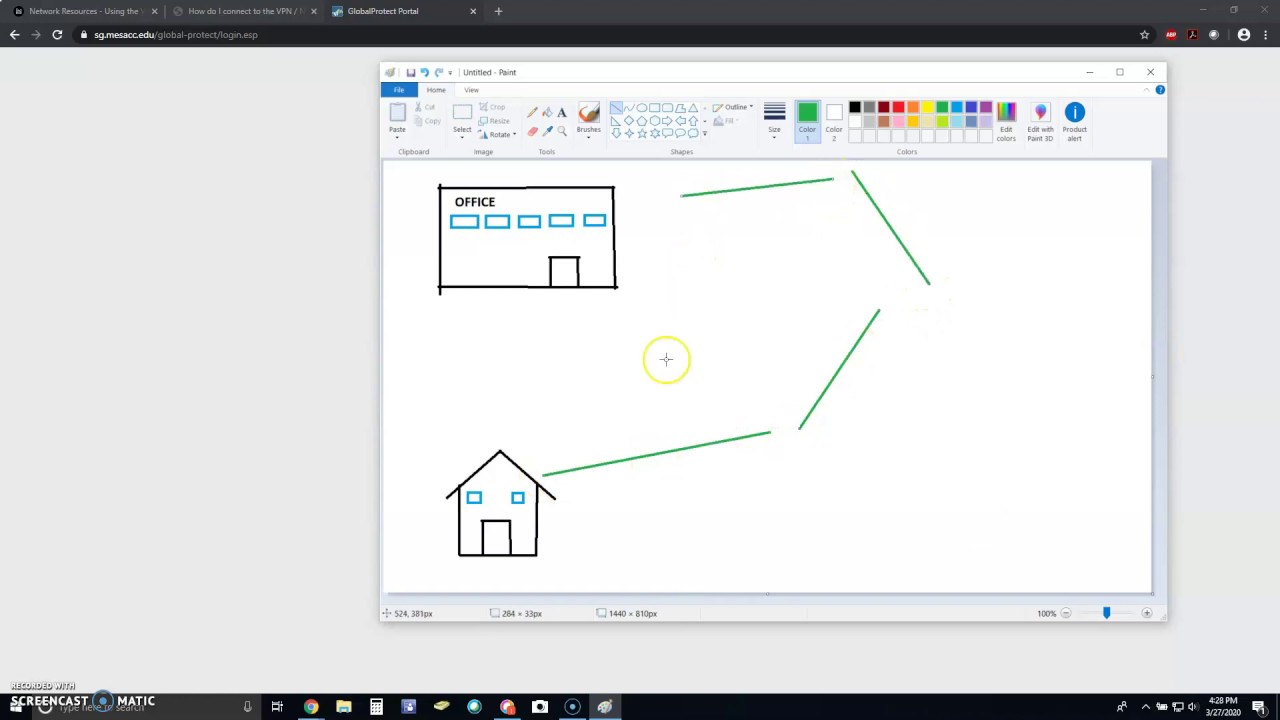Image resolution: width=1280 pixels, height=720 pixels.
Task: Open Customize Quick Access Toolbar arrow
Action: 450,73
